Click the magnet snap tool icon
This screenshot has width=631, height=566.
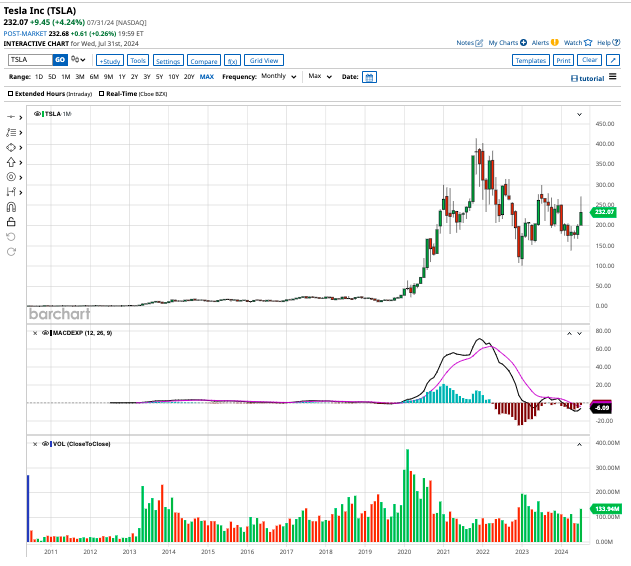tap(11, 206)
